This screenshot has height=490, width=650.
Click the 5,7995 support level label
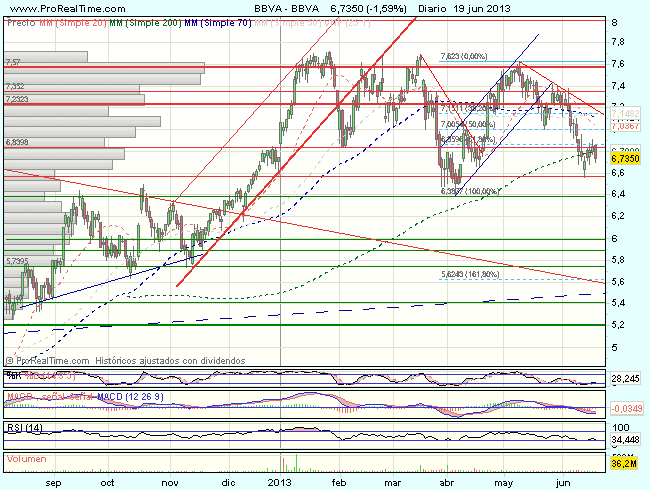click(x=18, y=260)
